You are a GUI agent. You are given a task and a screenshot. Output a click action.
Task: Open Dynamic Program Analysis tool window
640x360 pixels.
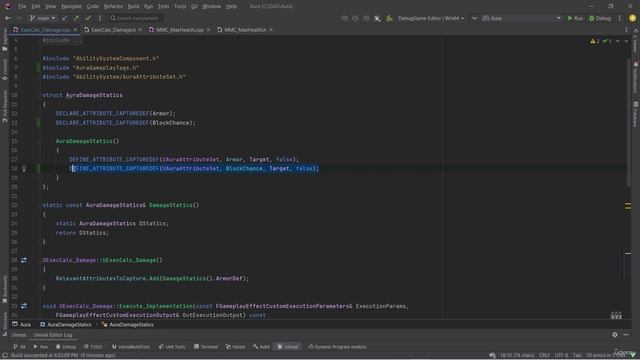(x=337, y=347)
